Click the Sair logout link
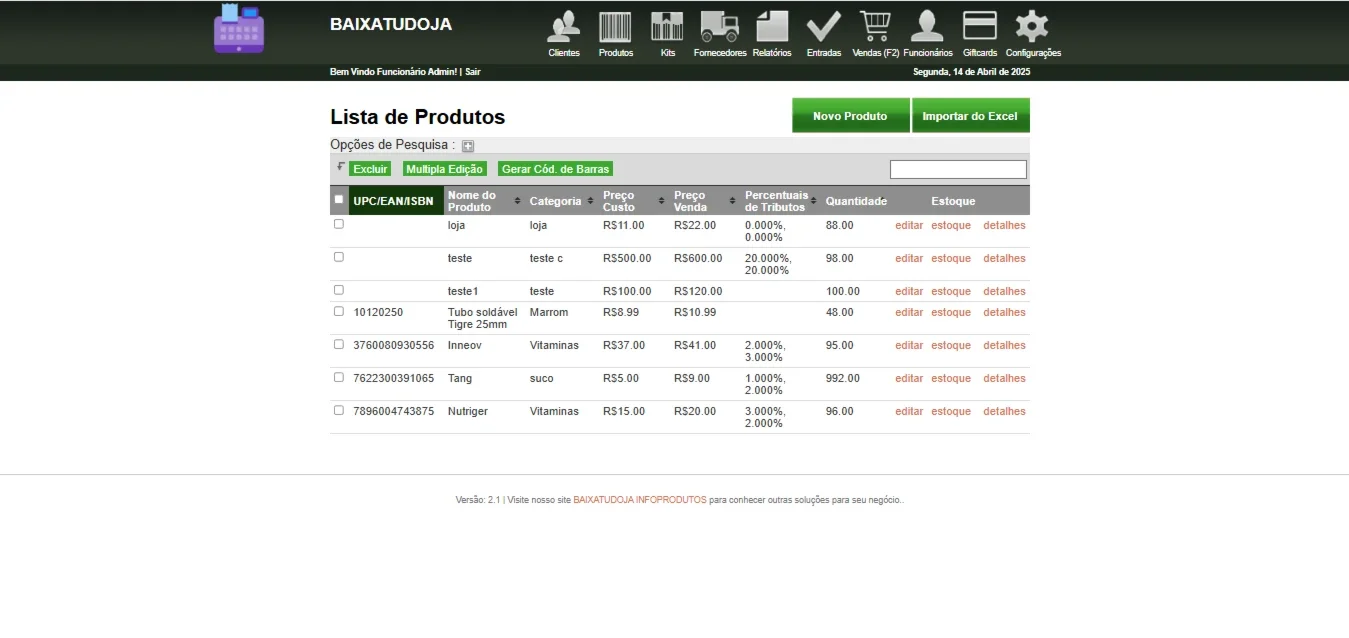 click(x=472, y=72)
